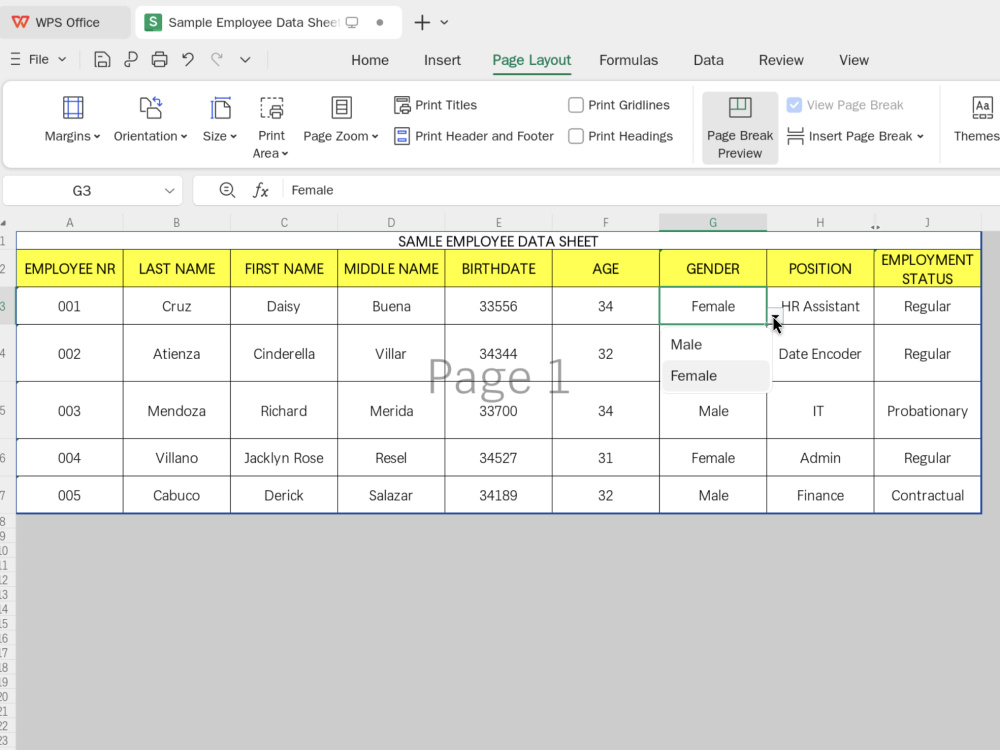The width and height of the screenshot is (1000, 750).
Task: Click the G3 cell dropdown arrow
Action: (775, 317)
